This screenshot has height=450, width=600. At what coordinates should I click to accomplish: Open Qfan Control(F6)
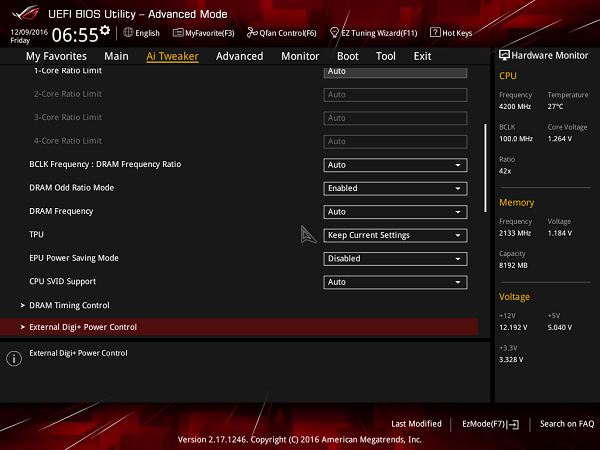coord(282,33)
